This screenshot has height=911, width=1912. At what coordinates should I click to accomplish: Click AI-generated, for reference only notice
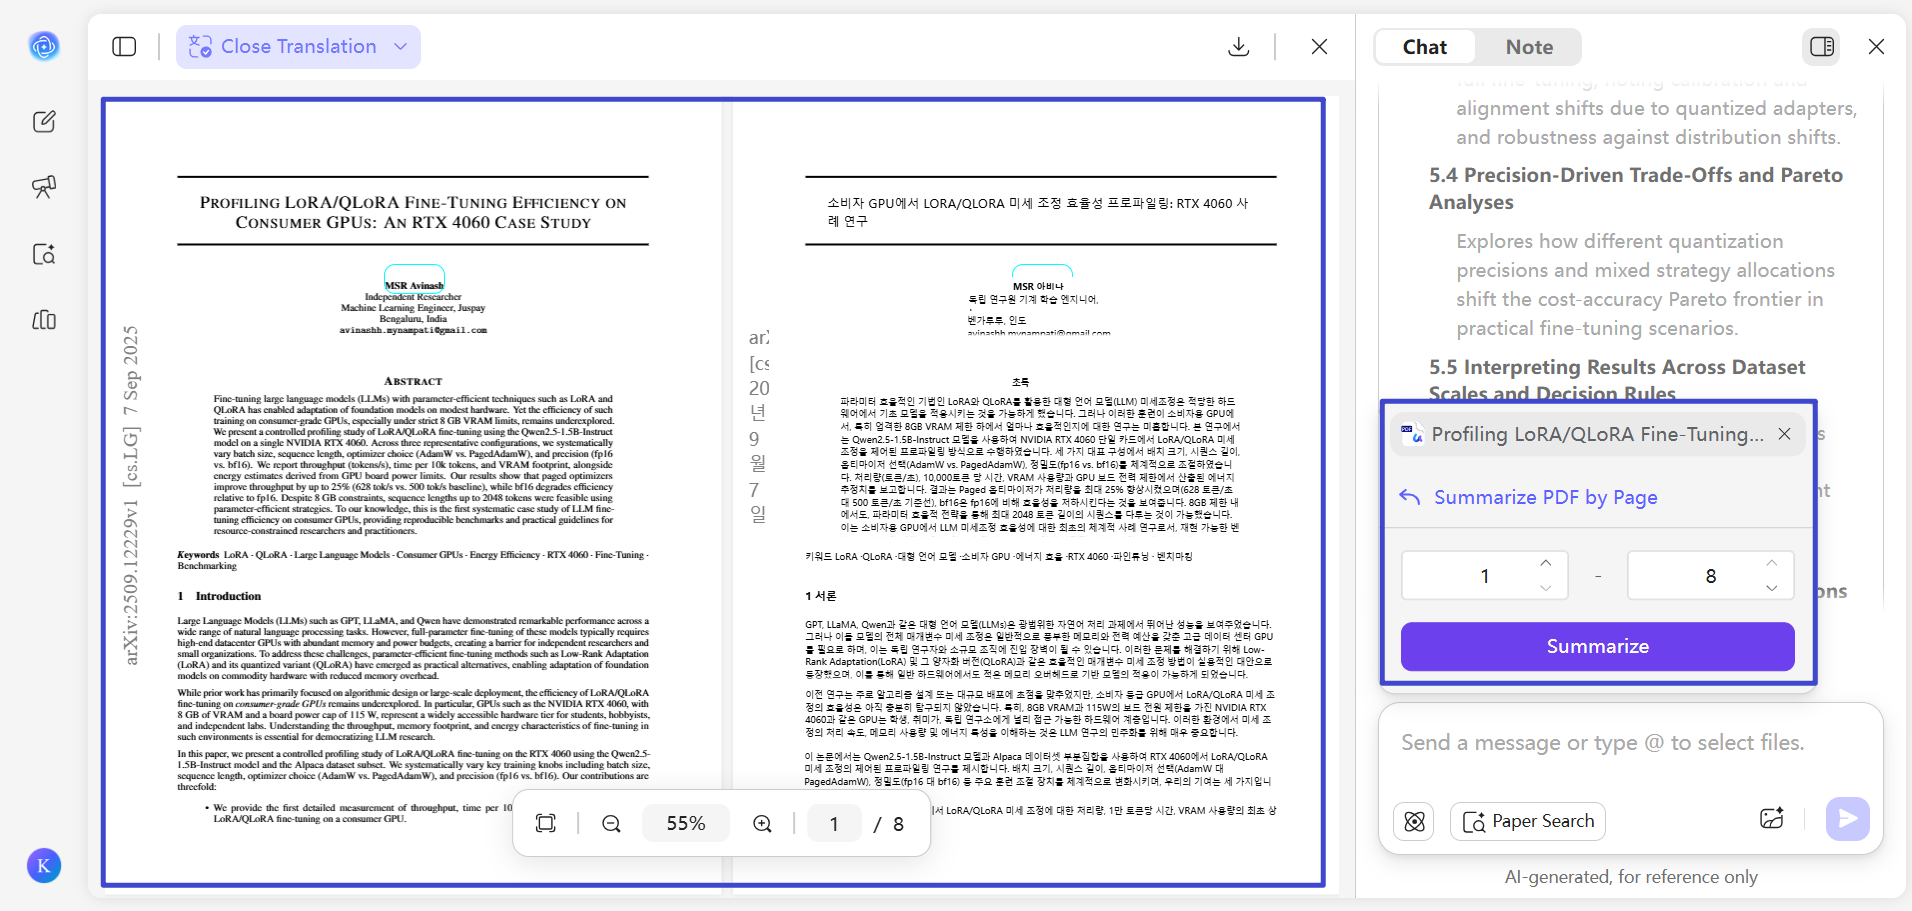[1631, 877]
